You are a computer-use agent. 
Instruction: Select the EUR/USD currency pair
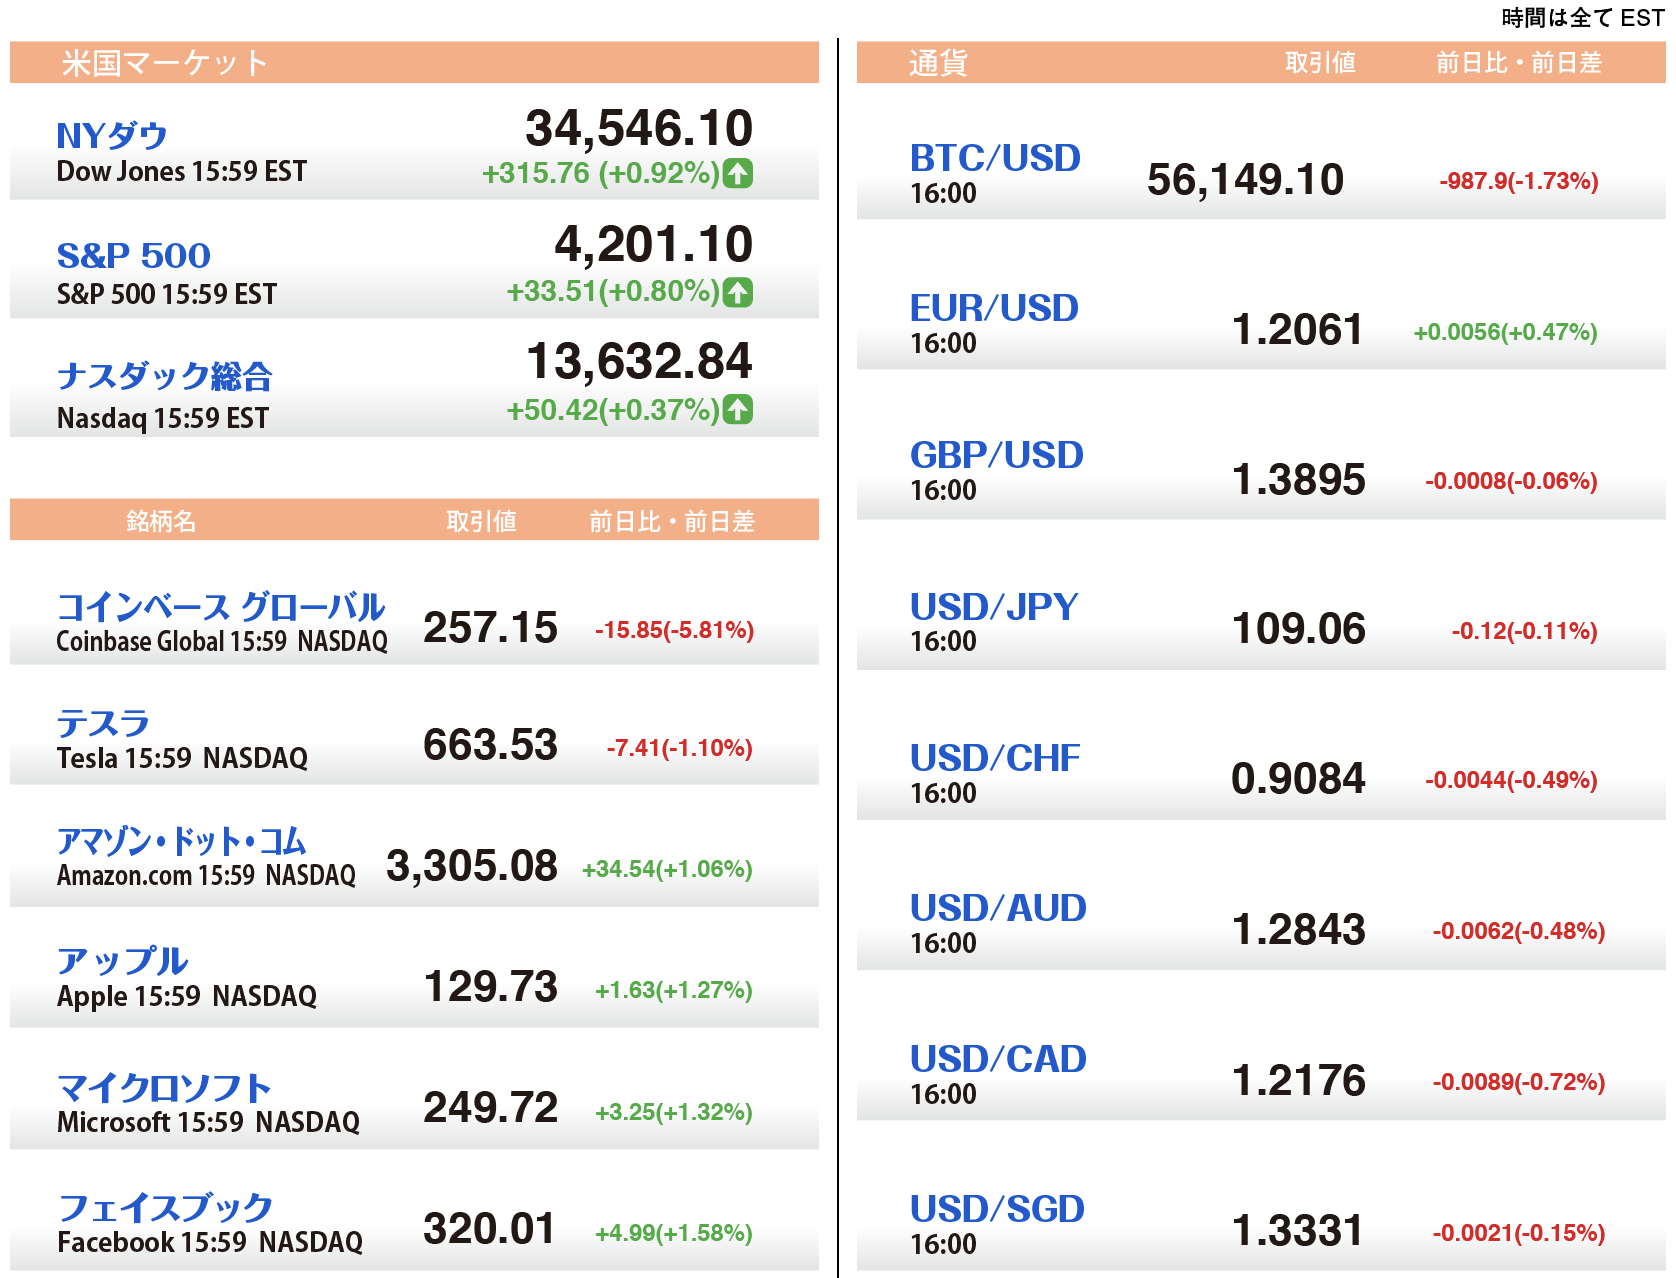tap(994, 308)
